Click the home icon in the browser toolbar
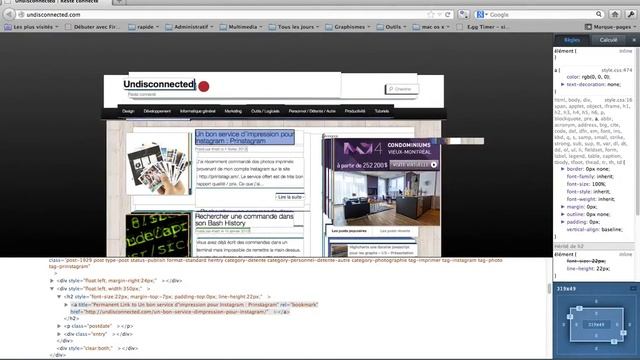The image size is (640, 360). click(x=615, y=14)
